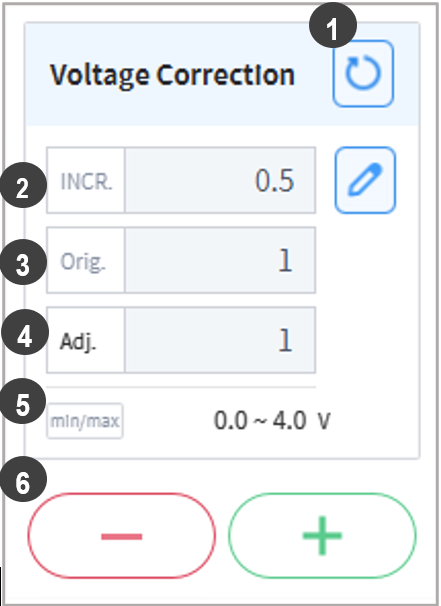Click the green plus button

pyautogui.click(x=322, y=536)
